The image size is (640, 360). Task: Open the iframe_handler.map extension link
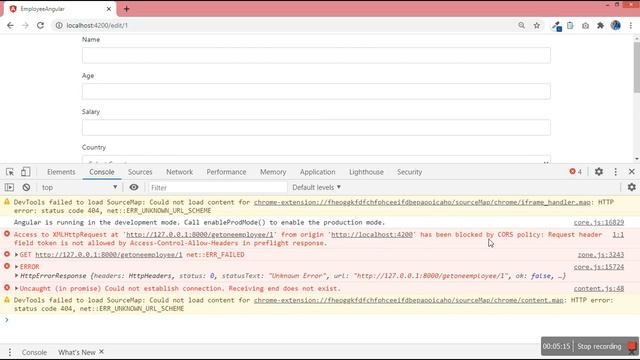[422, 202]
